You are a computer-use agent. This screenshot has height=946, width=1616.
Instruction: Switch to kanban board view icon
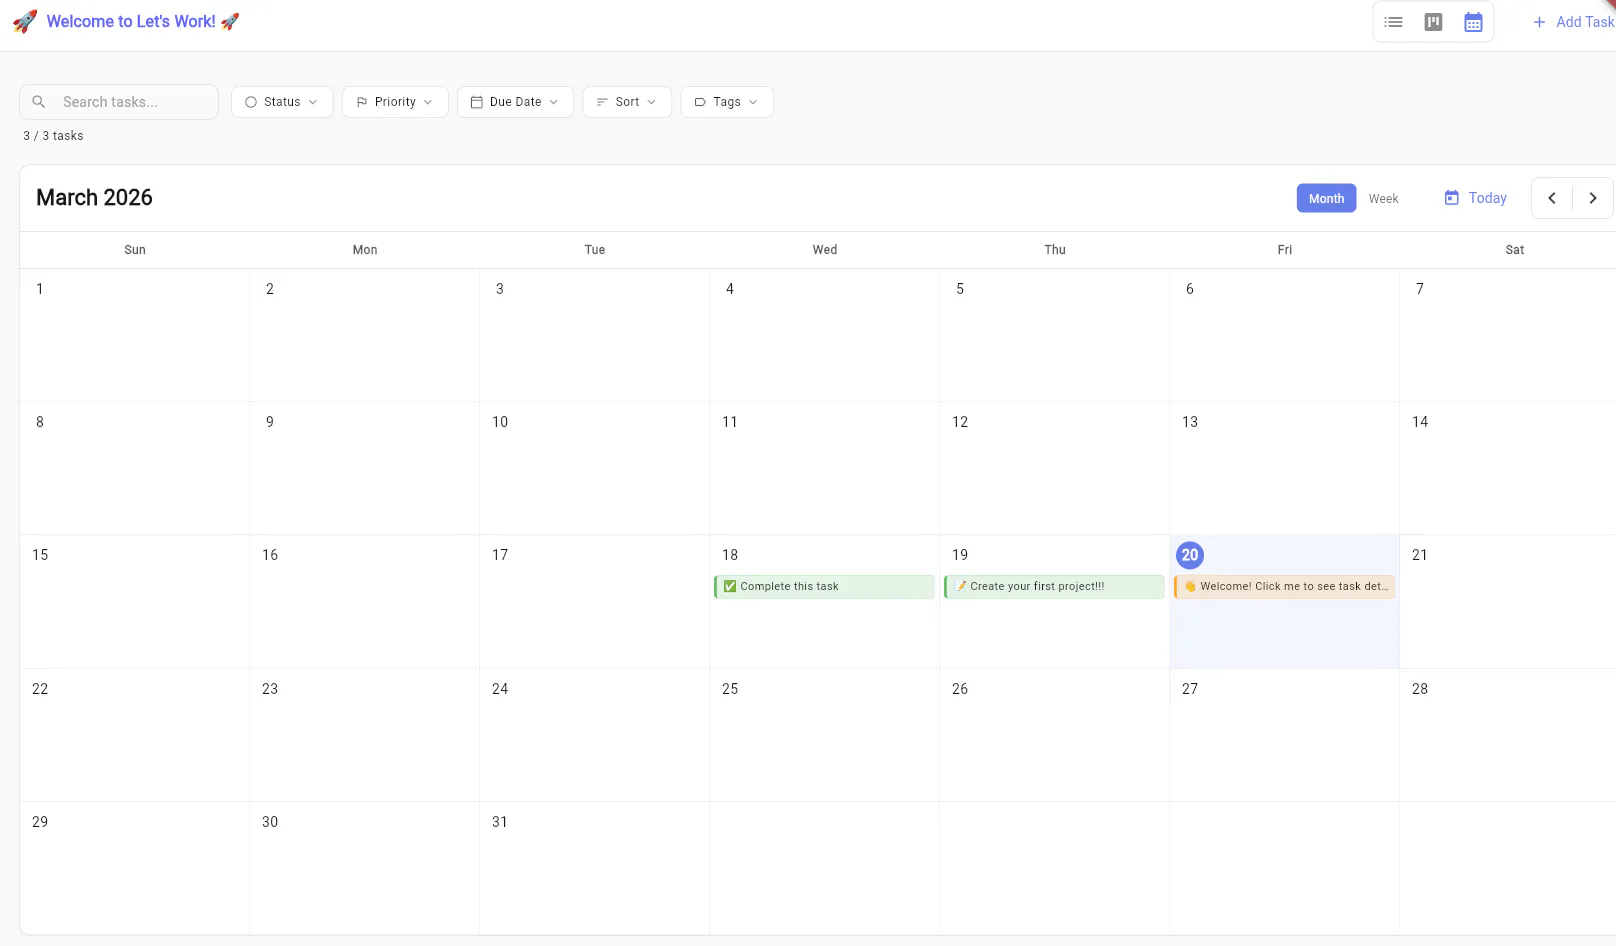(x=1433, y=22)
